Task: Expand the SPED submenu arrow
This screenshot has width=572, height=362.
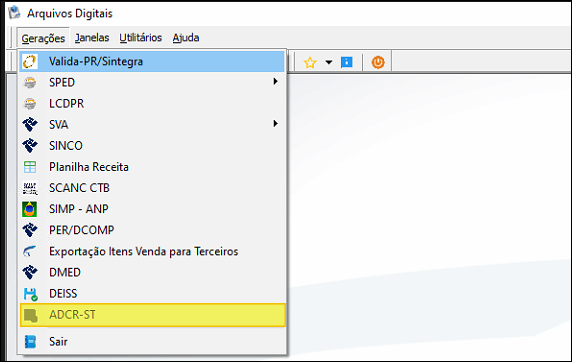Action: click(x=275, y=81)
